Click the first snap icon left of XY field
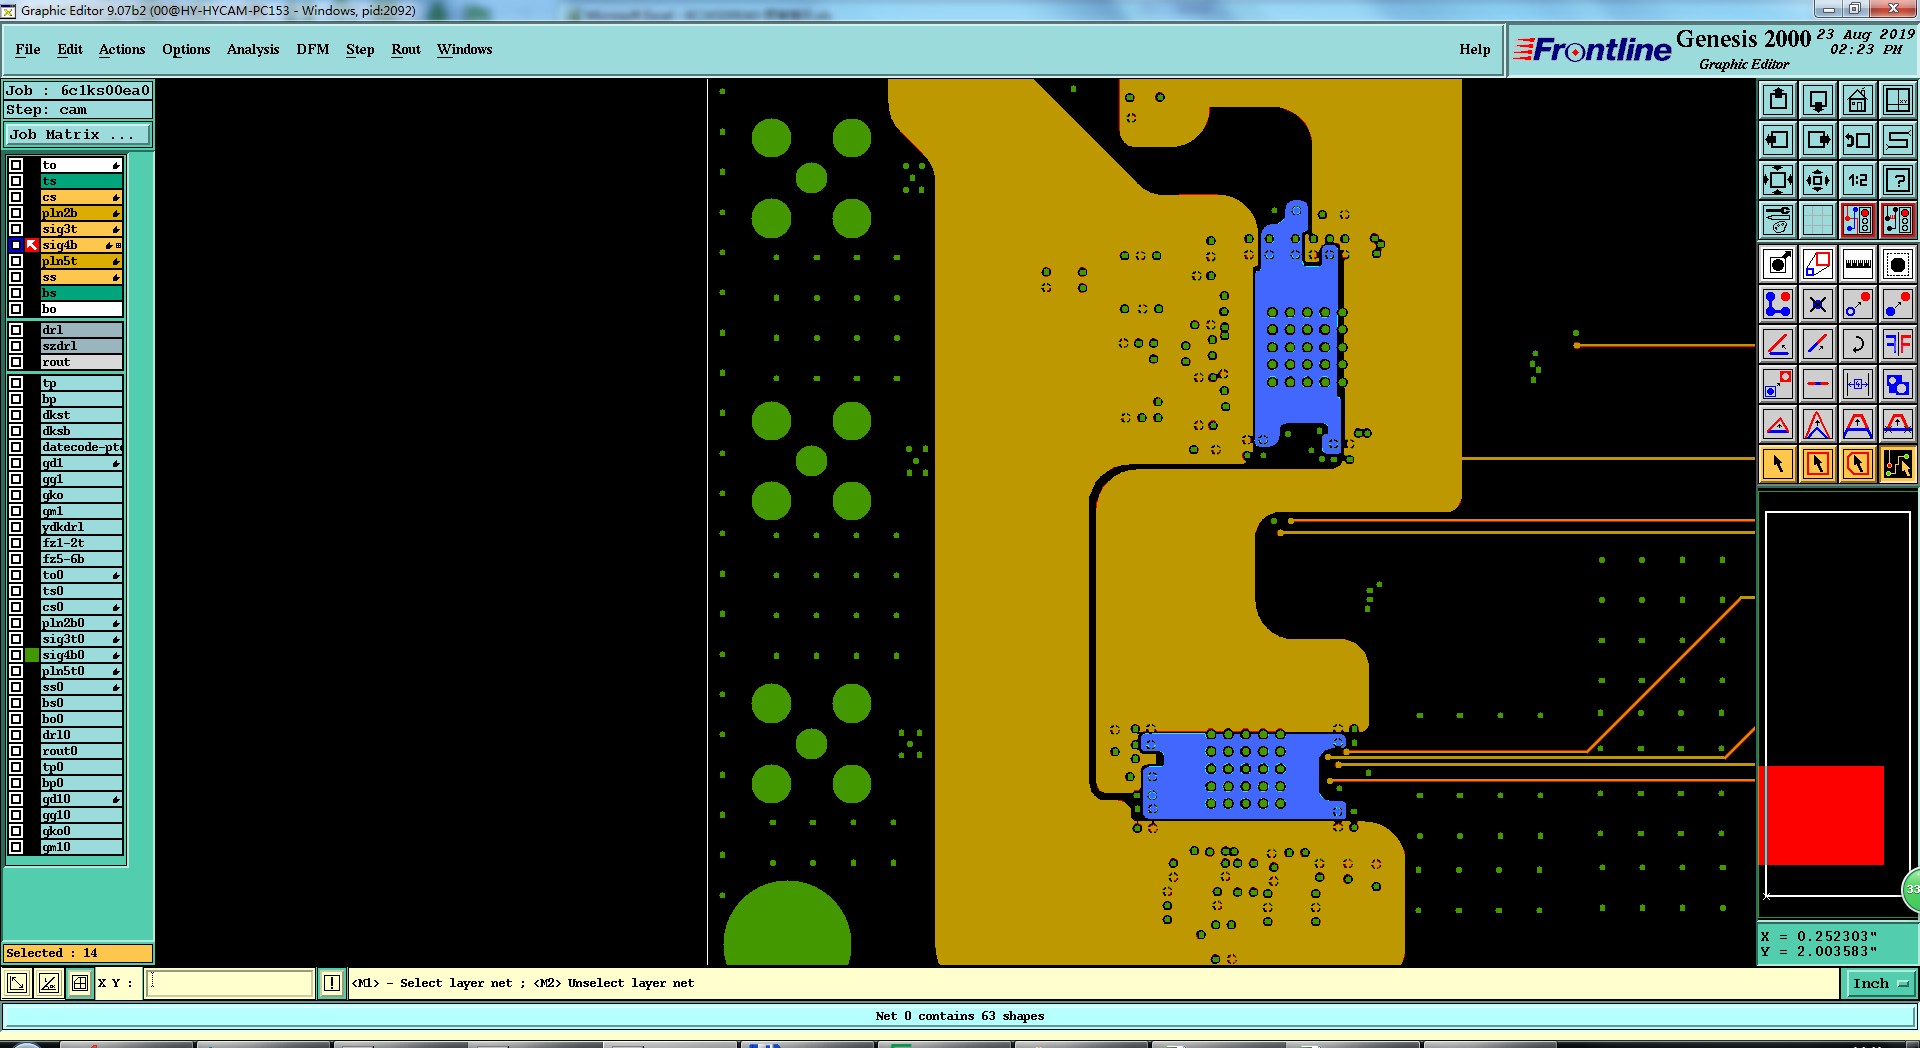Viewport: 1920px width, 1048px height. [17, 983]
